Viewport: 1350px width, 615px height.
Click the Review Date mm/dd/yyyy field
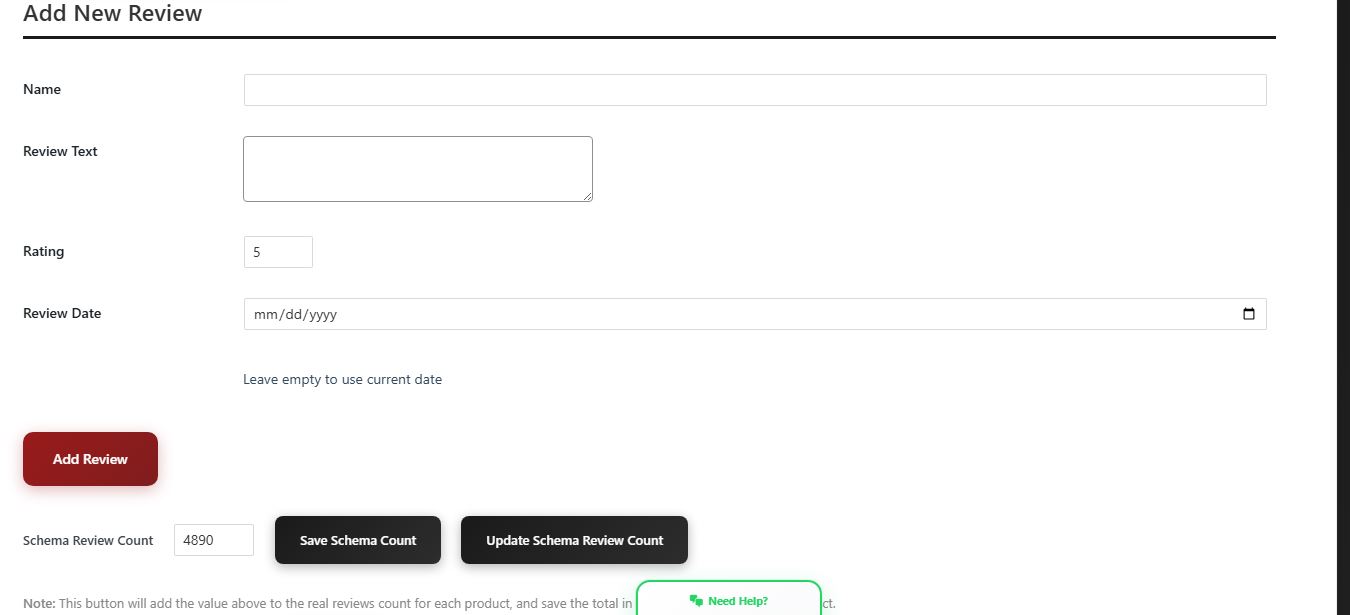(700, 313)
